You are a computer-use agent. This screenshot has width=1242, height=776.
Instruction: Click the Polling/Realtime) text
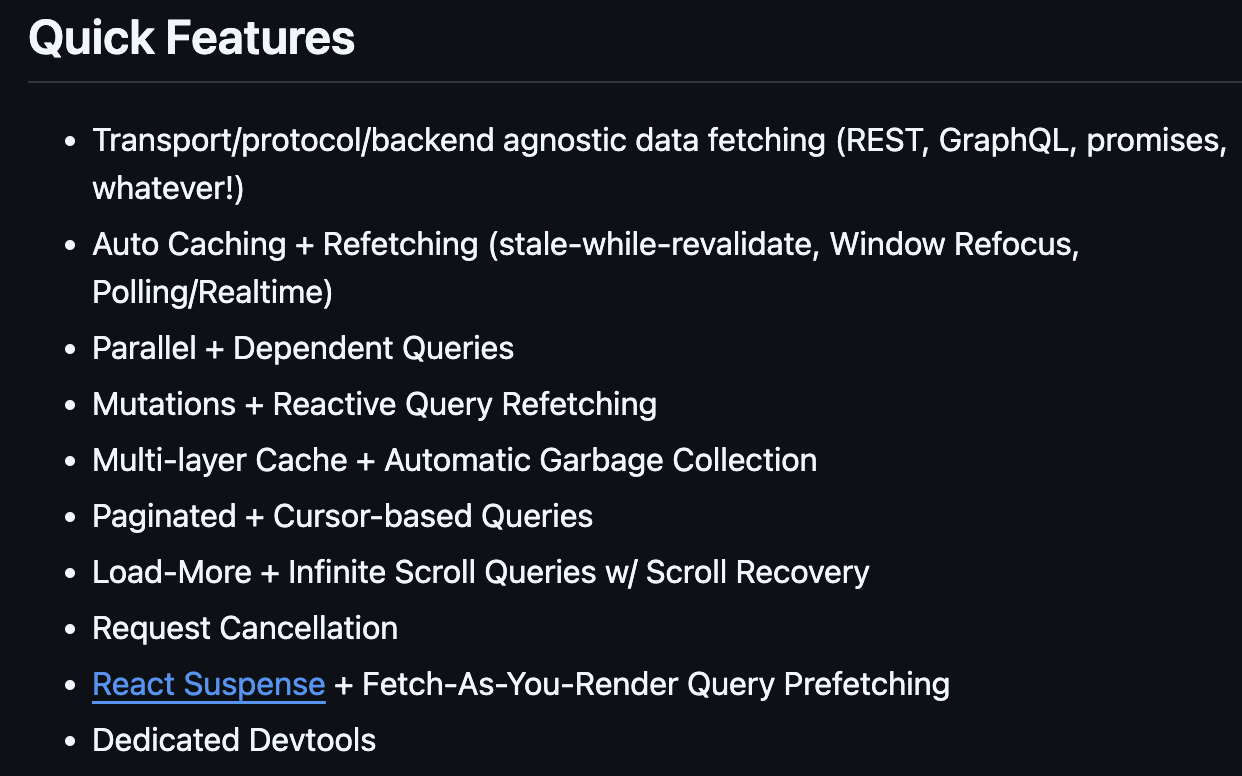212,293
